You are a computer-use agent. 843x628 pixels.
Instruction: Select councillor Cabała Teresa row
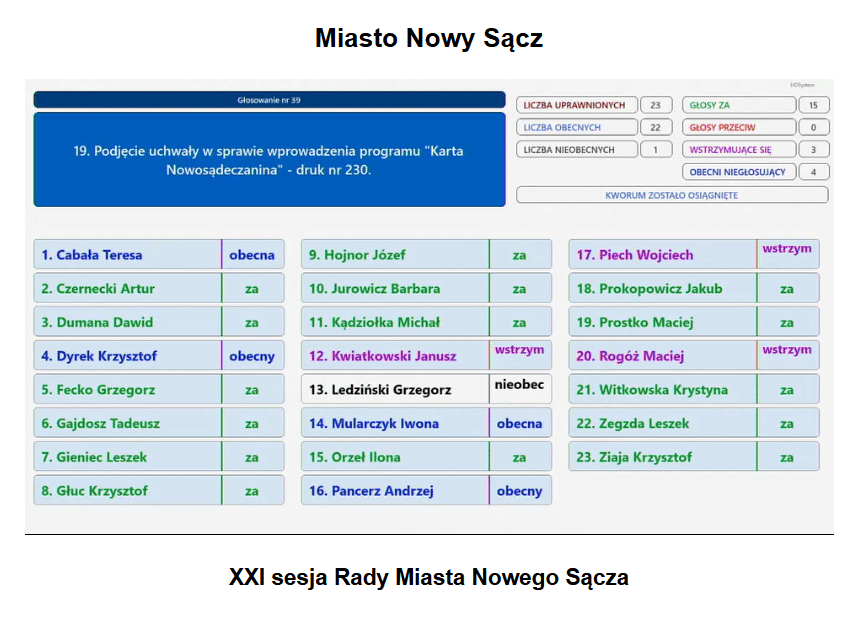[x=127, y=255]
